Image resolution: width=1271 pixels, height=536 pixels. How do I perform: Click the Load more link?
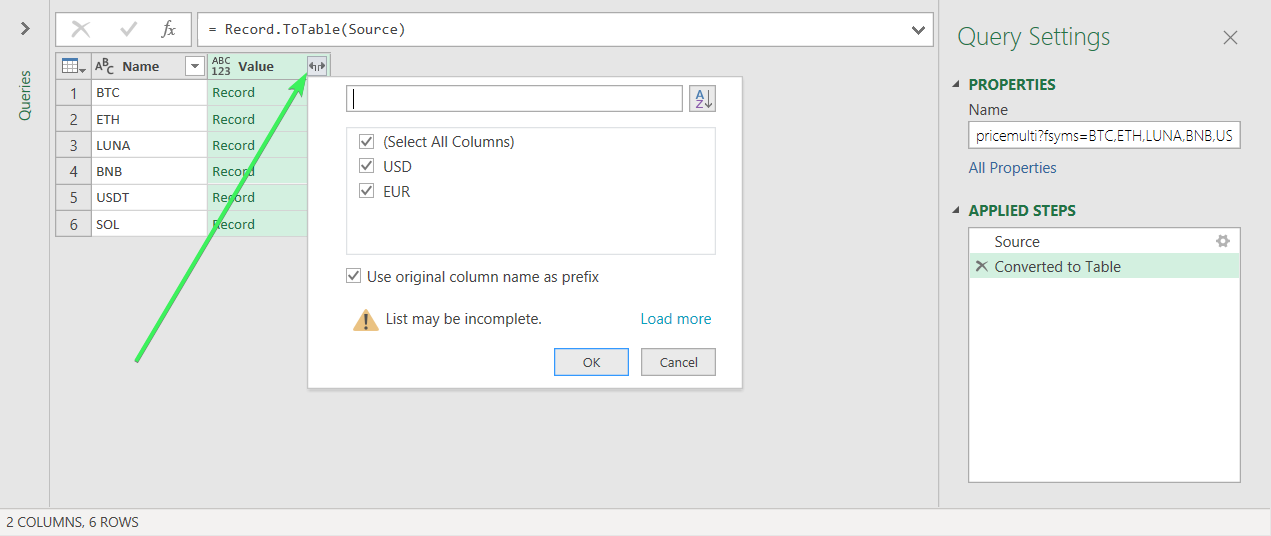(x=676, y=319)
